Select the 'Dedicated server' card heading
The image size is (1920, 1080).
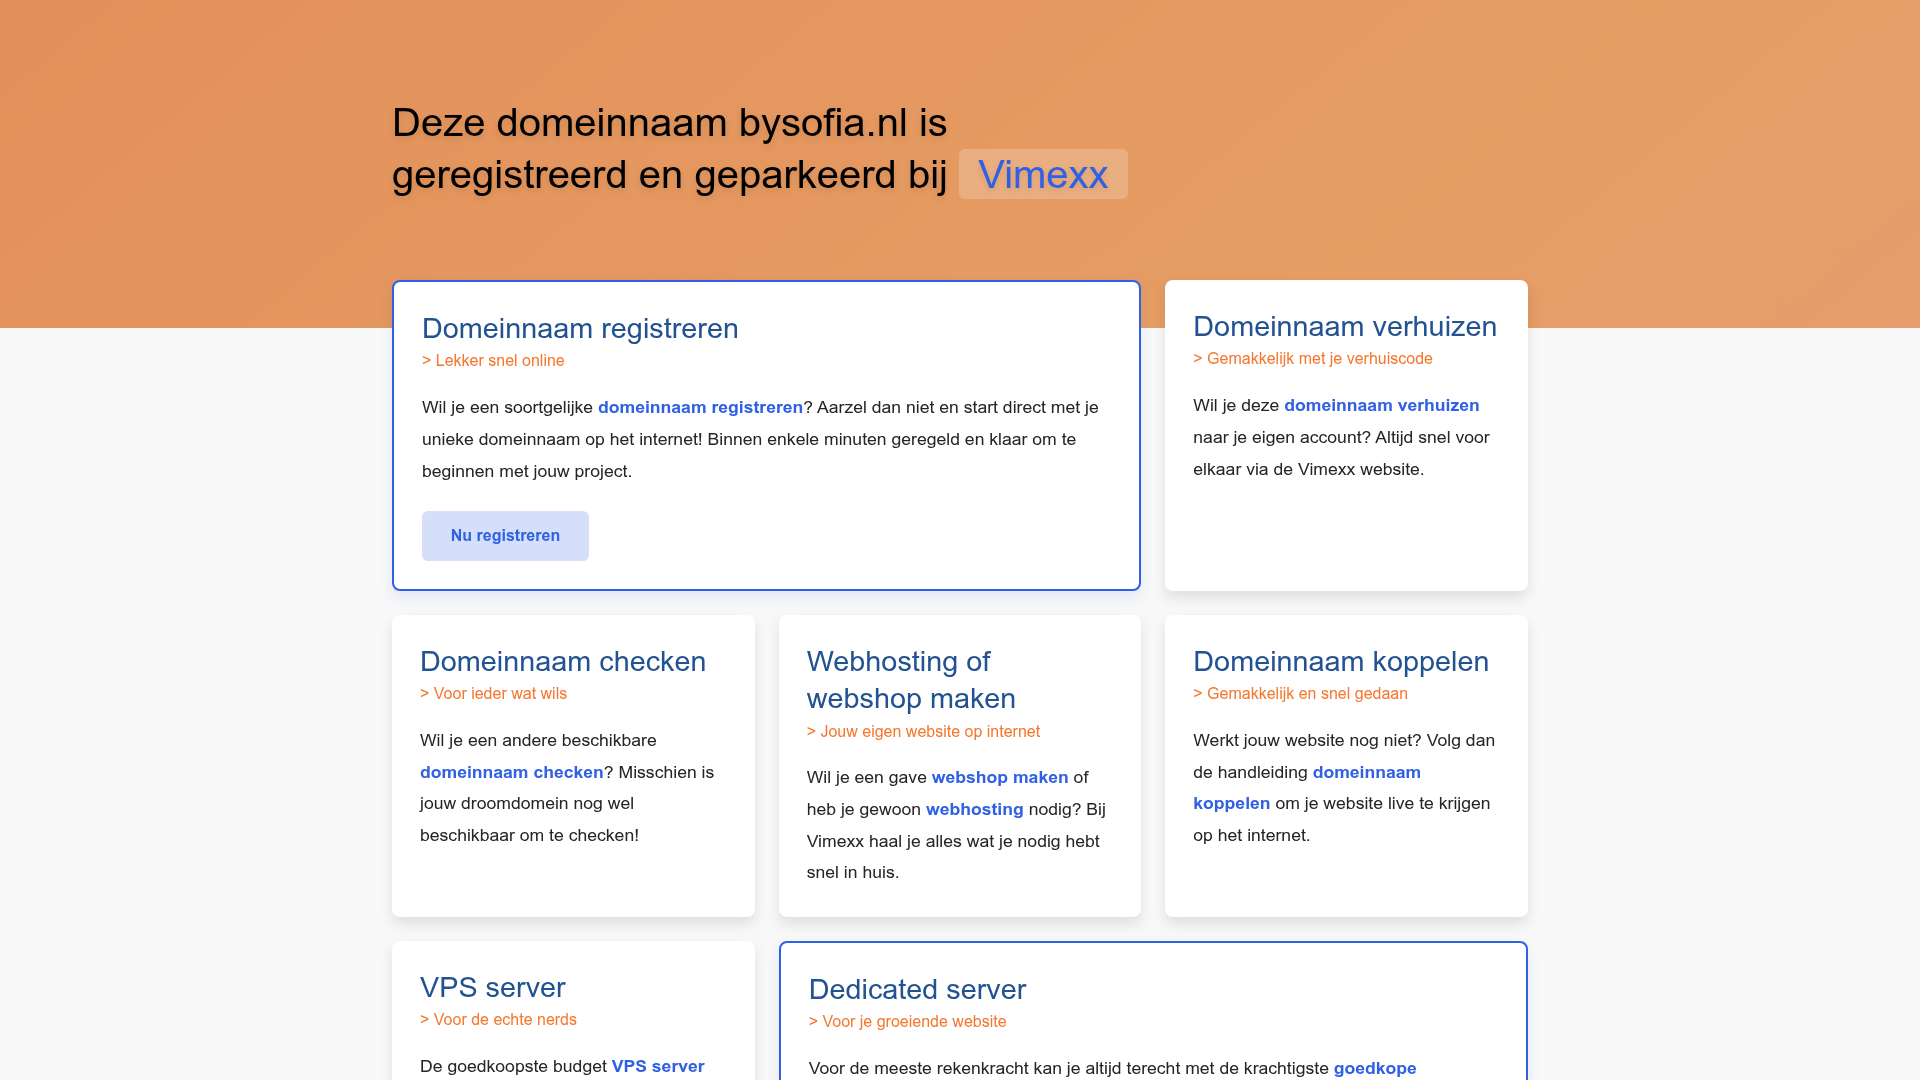(x=917, y=989)
